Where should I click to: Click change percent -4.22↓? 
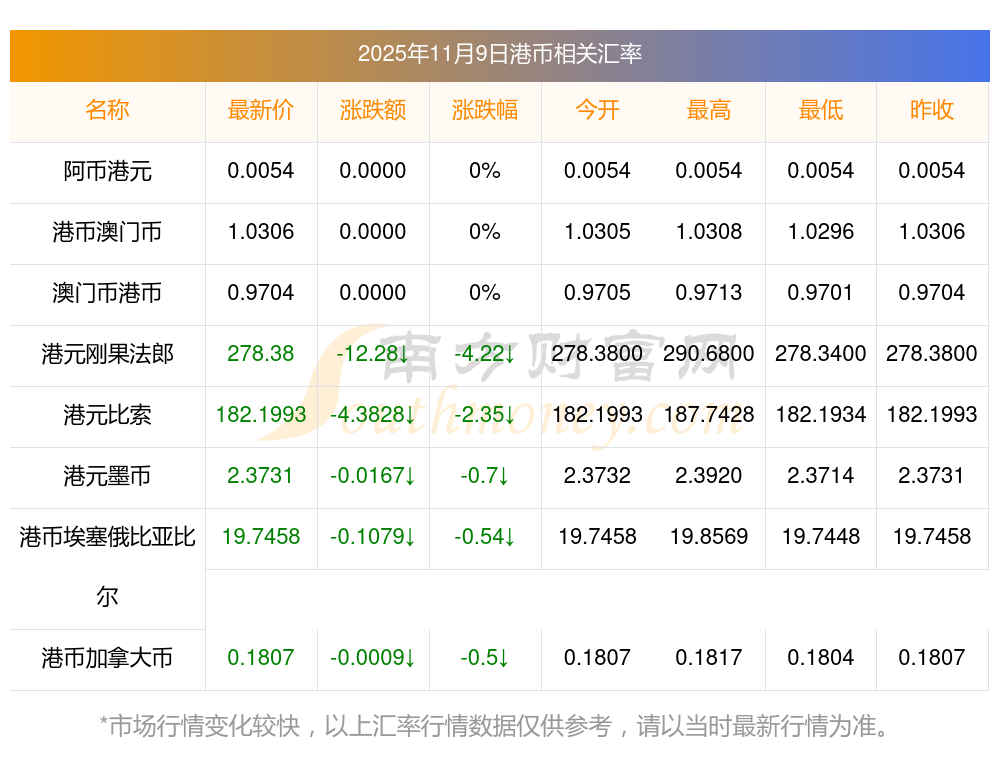tap(485, 353)
